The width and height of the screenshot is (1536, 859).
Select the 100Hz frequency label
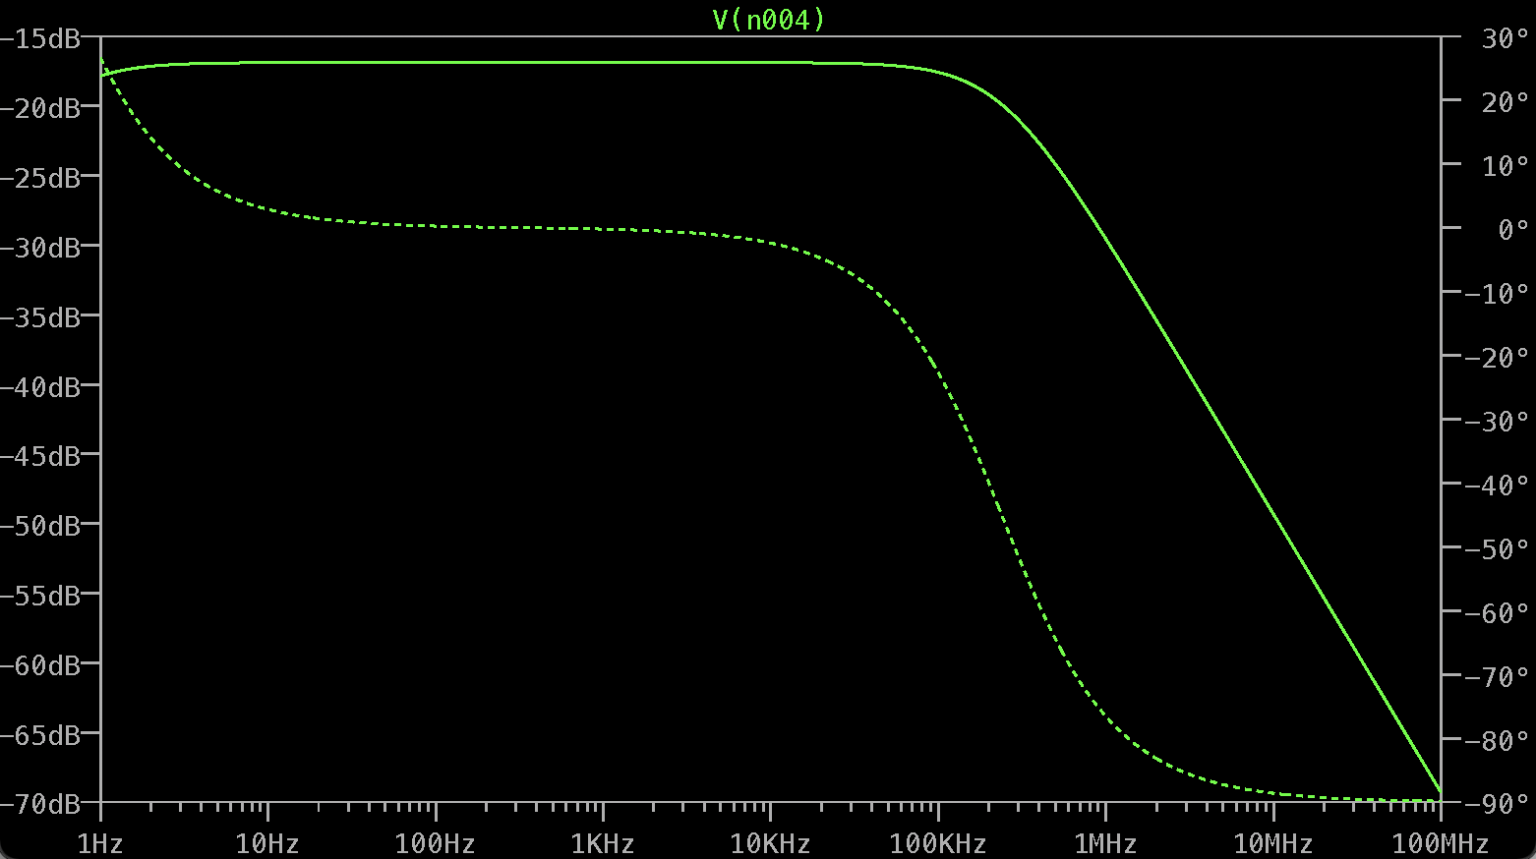click(x=434, y=843)
